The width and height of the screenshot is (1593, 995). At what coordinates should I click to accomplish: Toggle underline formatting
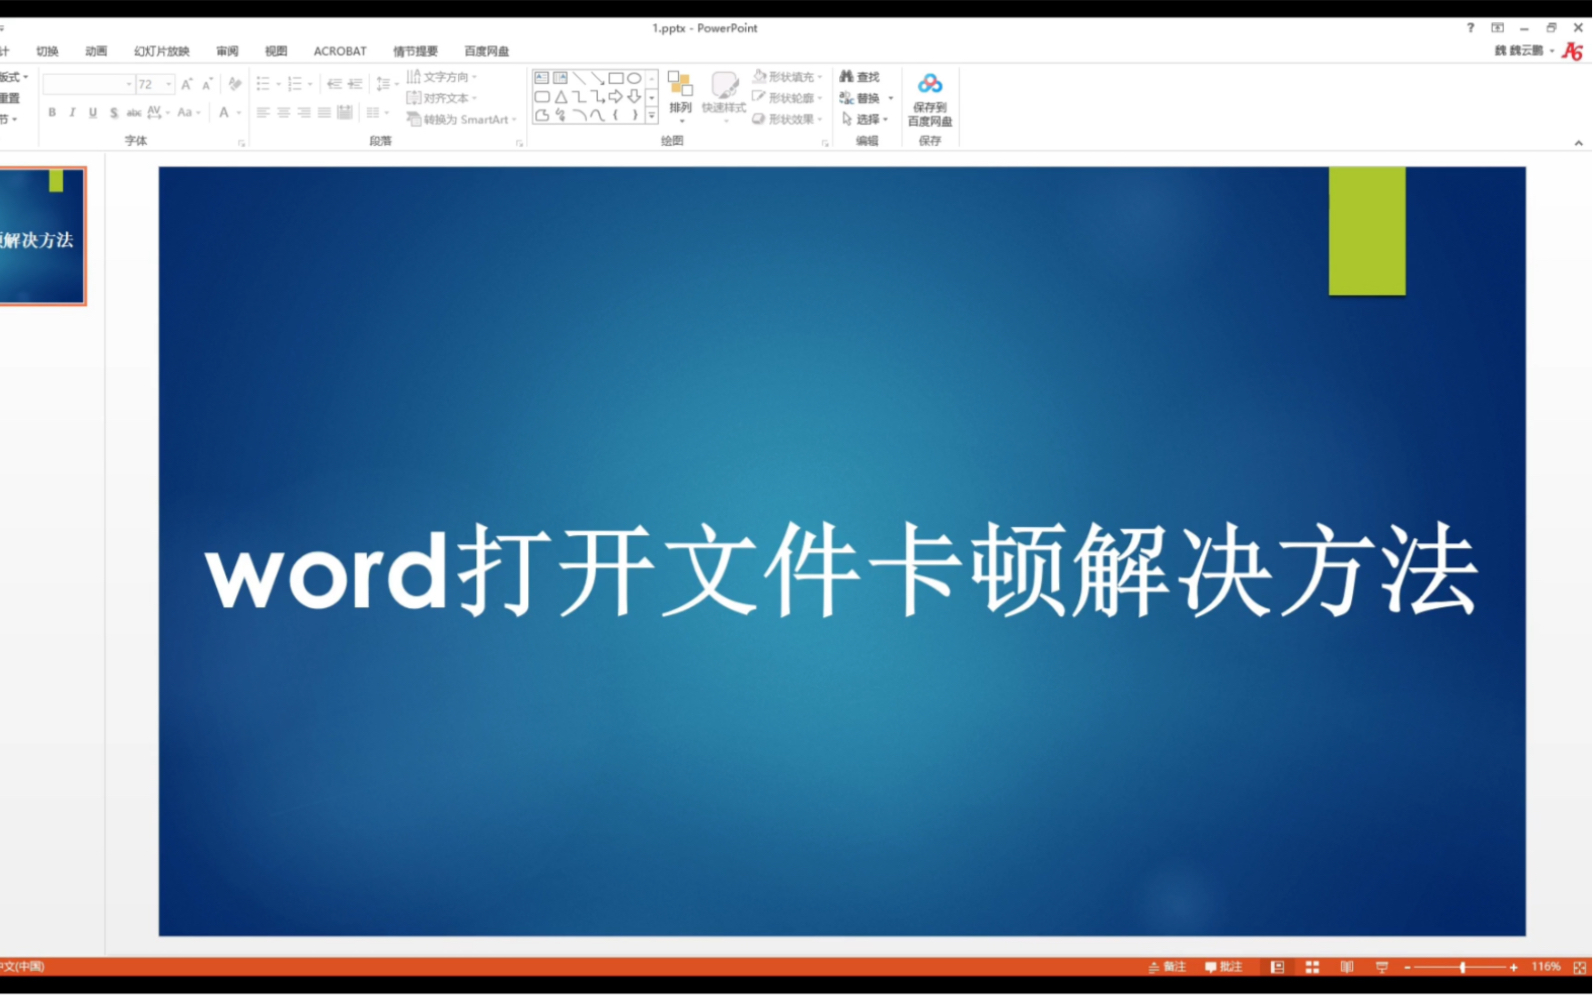(x=93, y=113)
